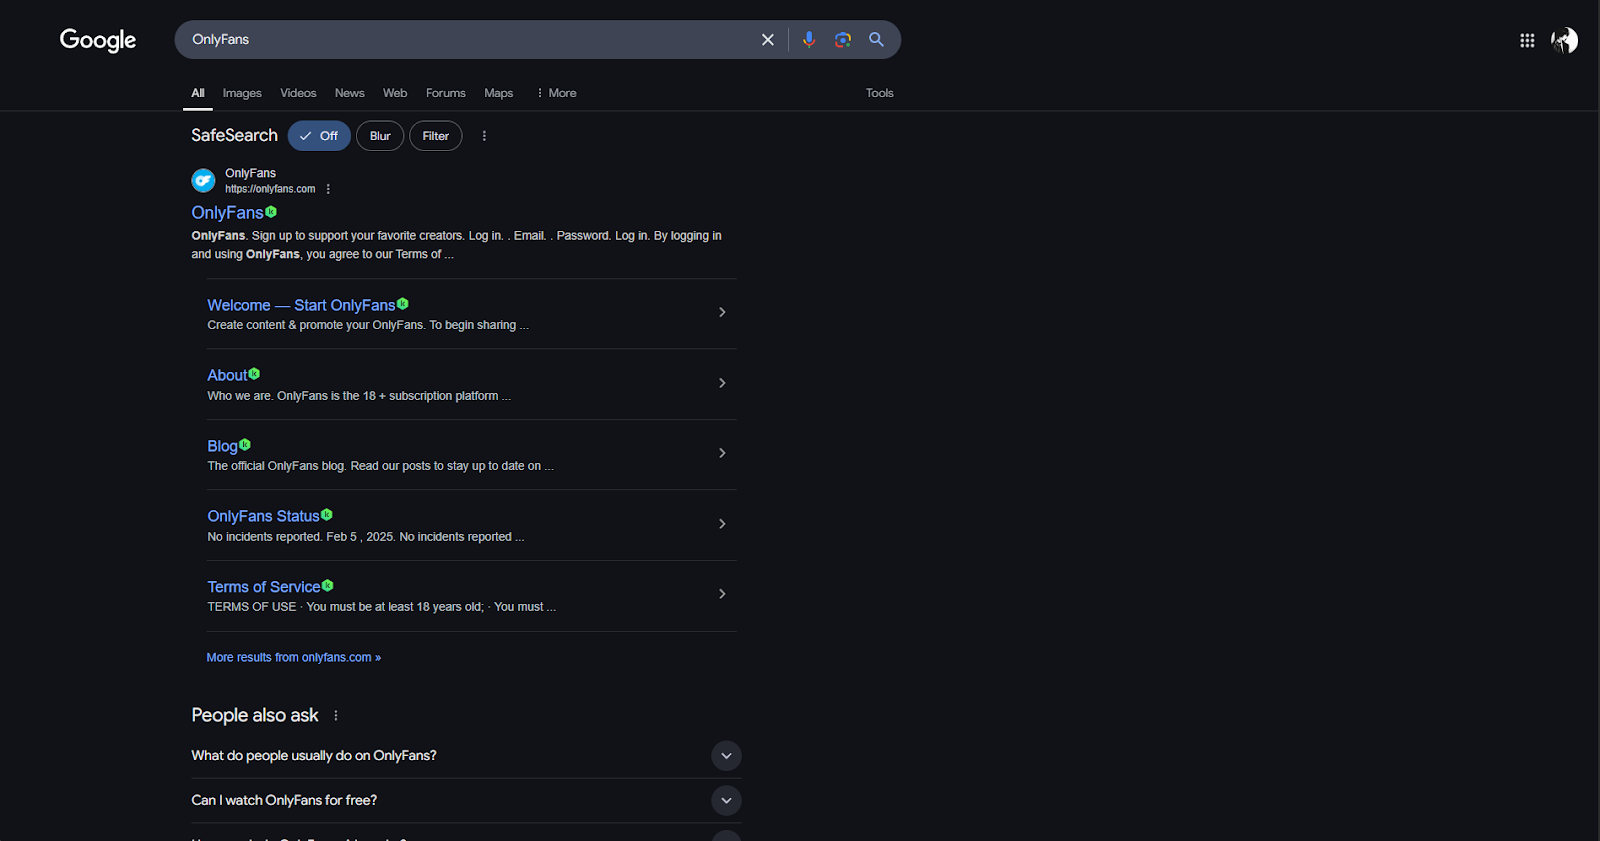Switch to the Videos tab
1600x841 pixels.
pos(298,93)
